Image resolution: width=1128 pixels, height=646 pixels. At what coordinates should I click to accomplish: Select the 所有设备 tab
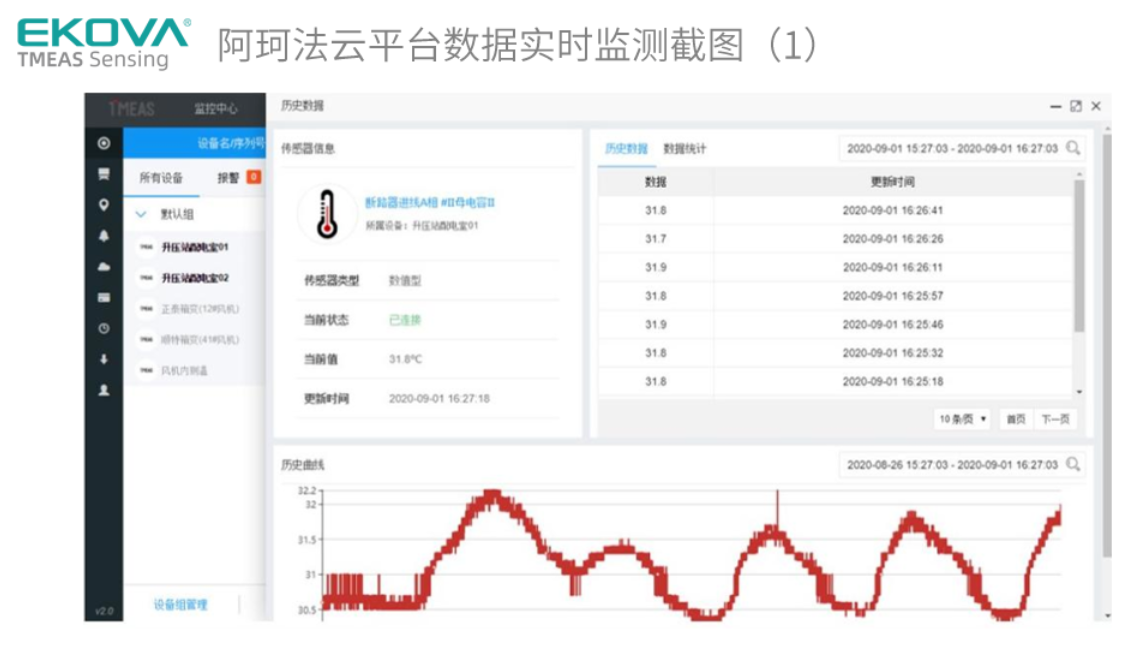161,178
